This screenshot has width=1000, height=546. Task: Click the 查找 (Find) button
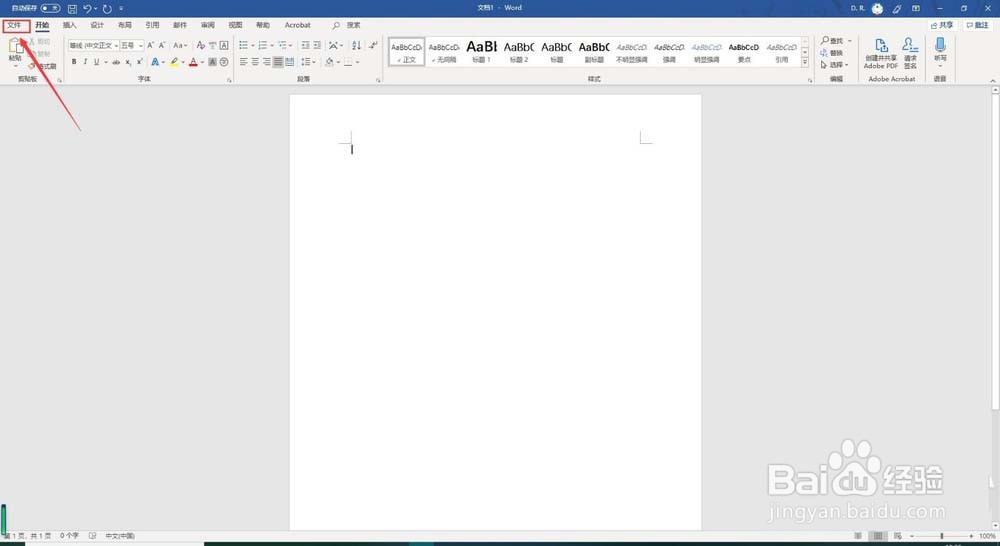(833, 41)
